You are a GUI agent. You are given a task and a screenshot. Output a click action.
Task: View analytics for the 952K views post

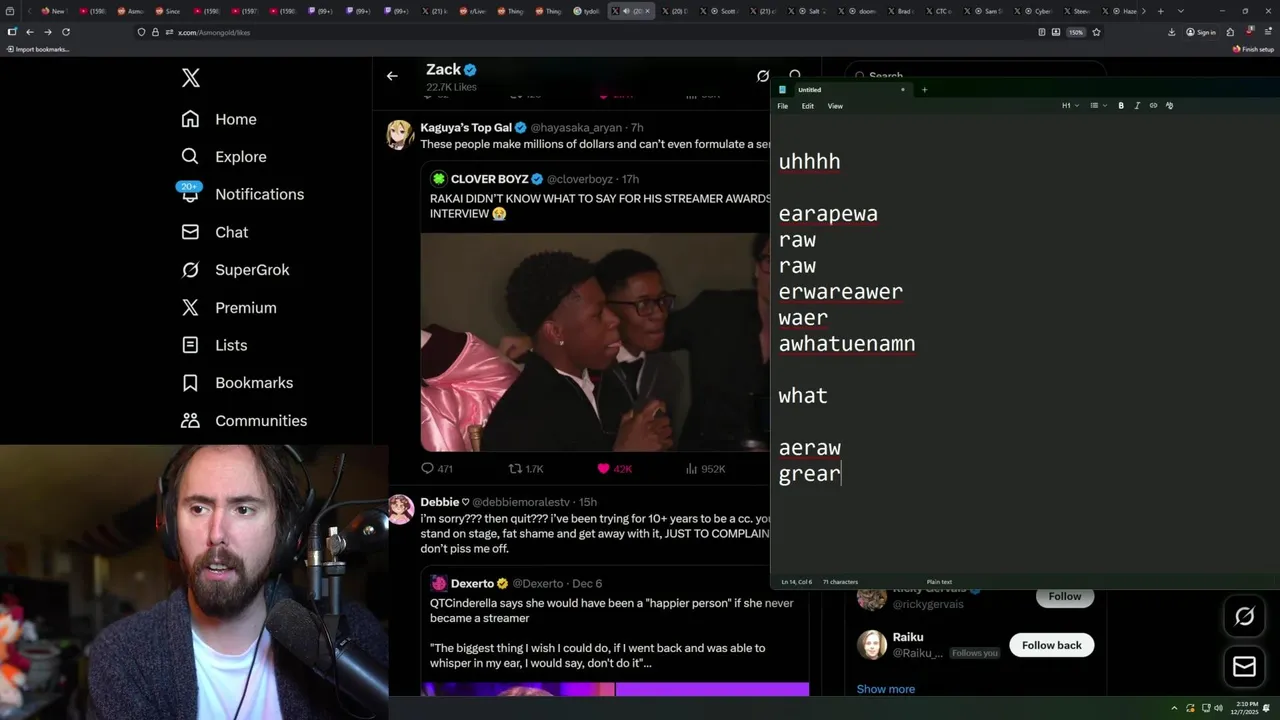pyautogui.click(x=705, y=468)
